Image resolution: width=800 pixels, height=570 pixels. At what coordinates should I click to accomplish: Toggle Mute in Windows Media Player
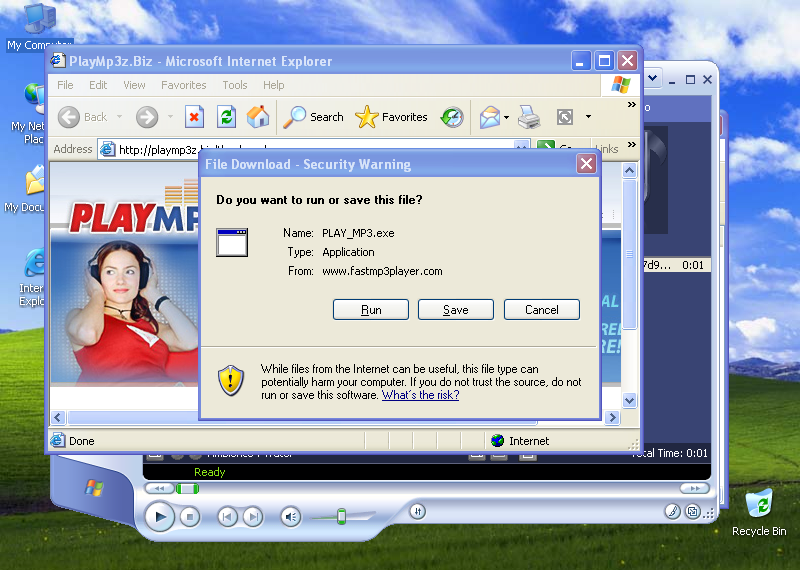291,517
